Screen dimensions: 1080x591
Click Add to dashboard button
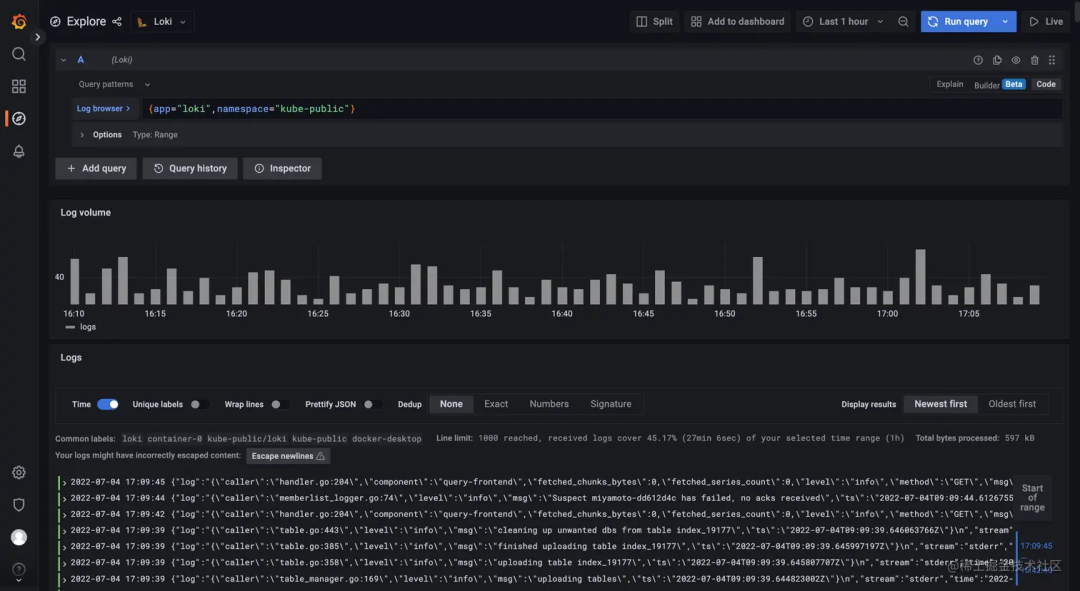pos(738,21)
